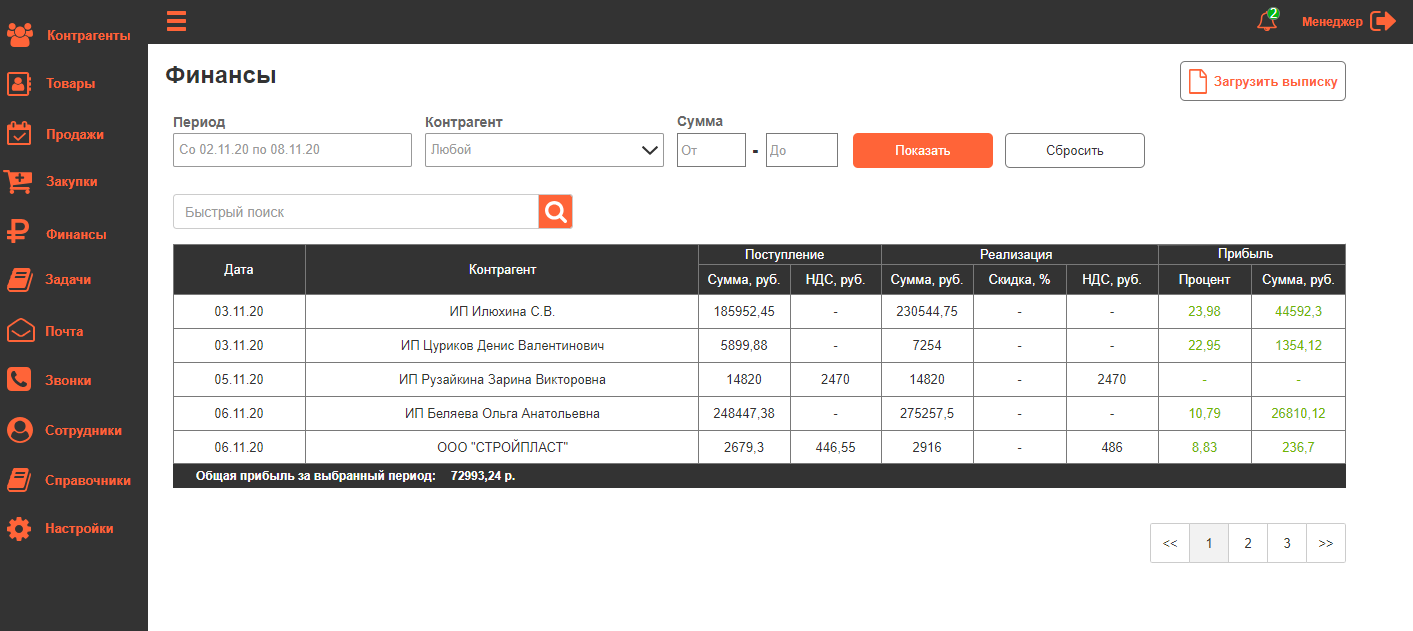This screenshot has width=1413, height=631.
Task: Click the 44592,3 profit value
Action: [x=1299, y=311]
